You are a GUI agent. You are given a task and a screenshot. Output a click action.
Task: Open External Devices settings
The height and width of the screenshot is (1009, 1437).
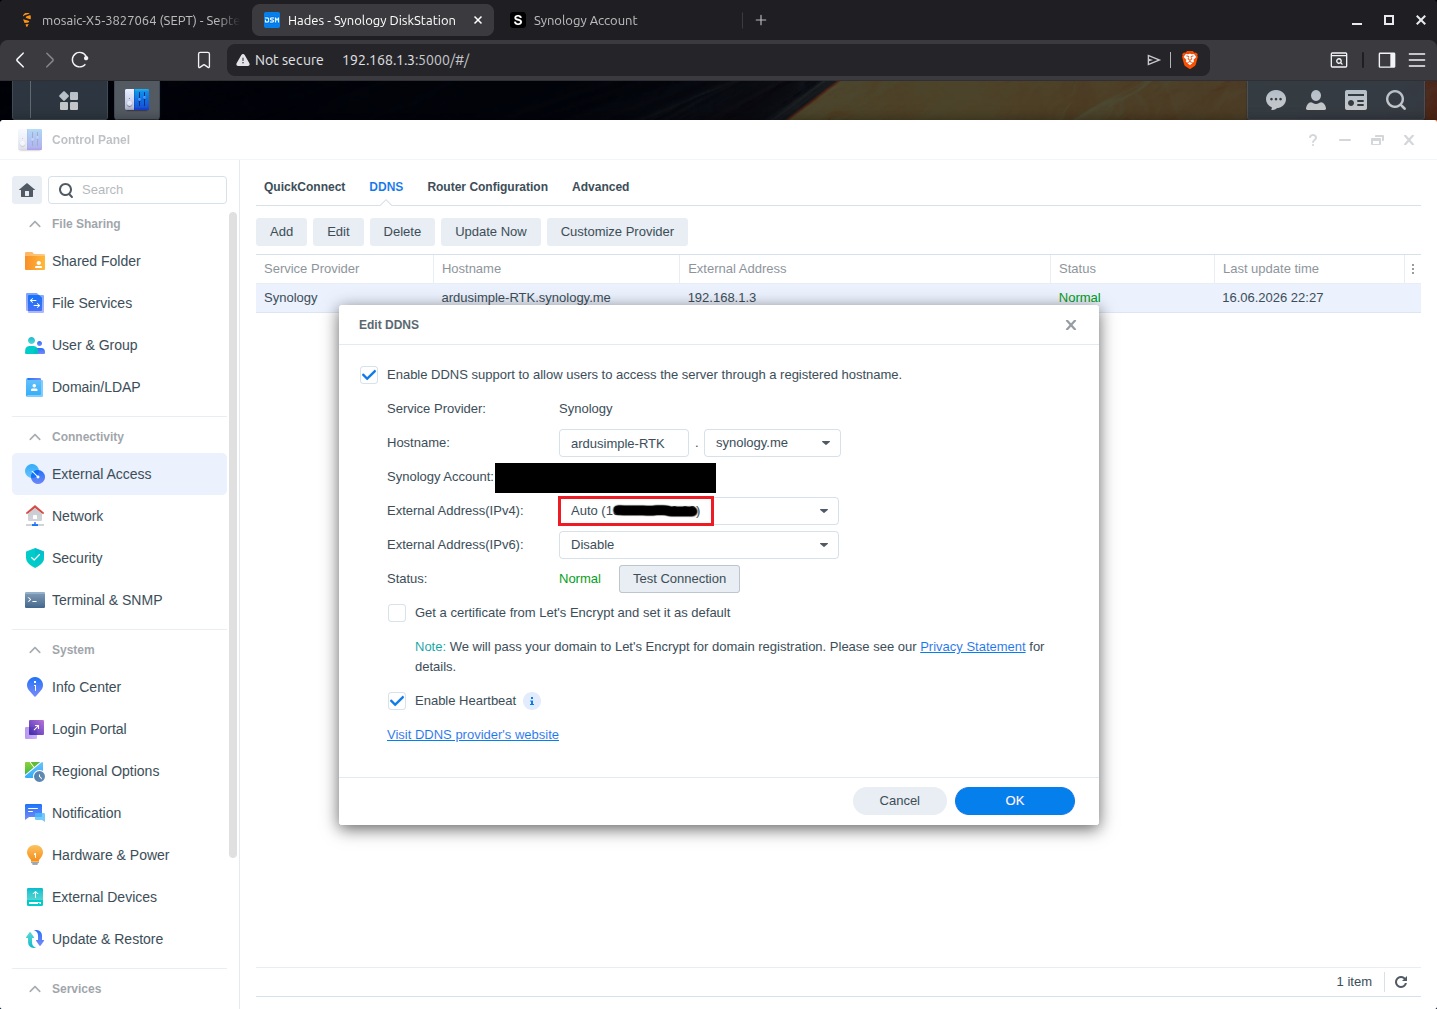[x=119, y=897]
